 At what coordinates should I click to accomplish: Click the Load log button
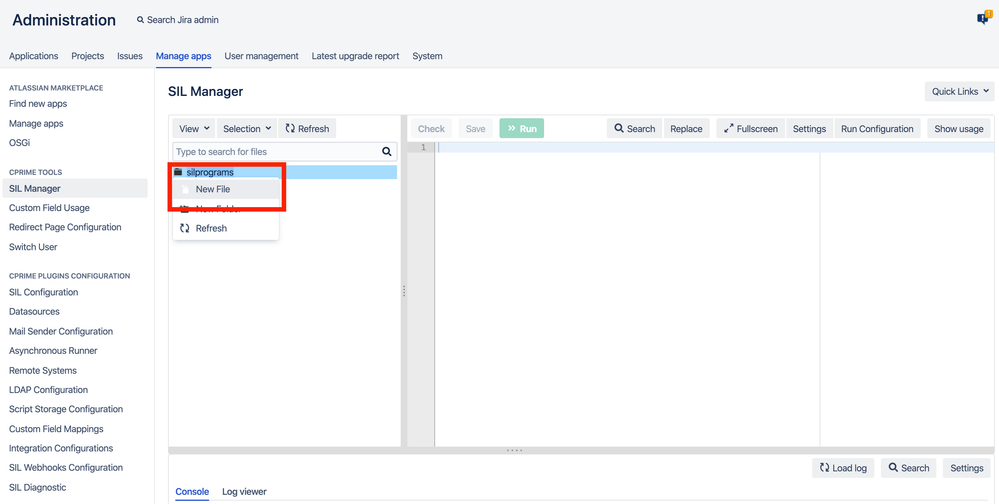(x=844, y=468)
